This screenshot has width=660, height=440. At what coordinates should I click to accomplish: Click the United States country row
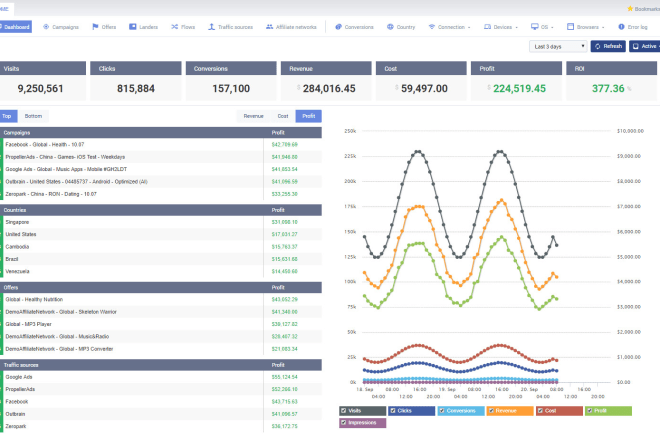pyautogui.click(x=161, y=235)
